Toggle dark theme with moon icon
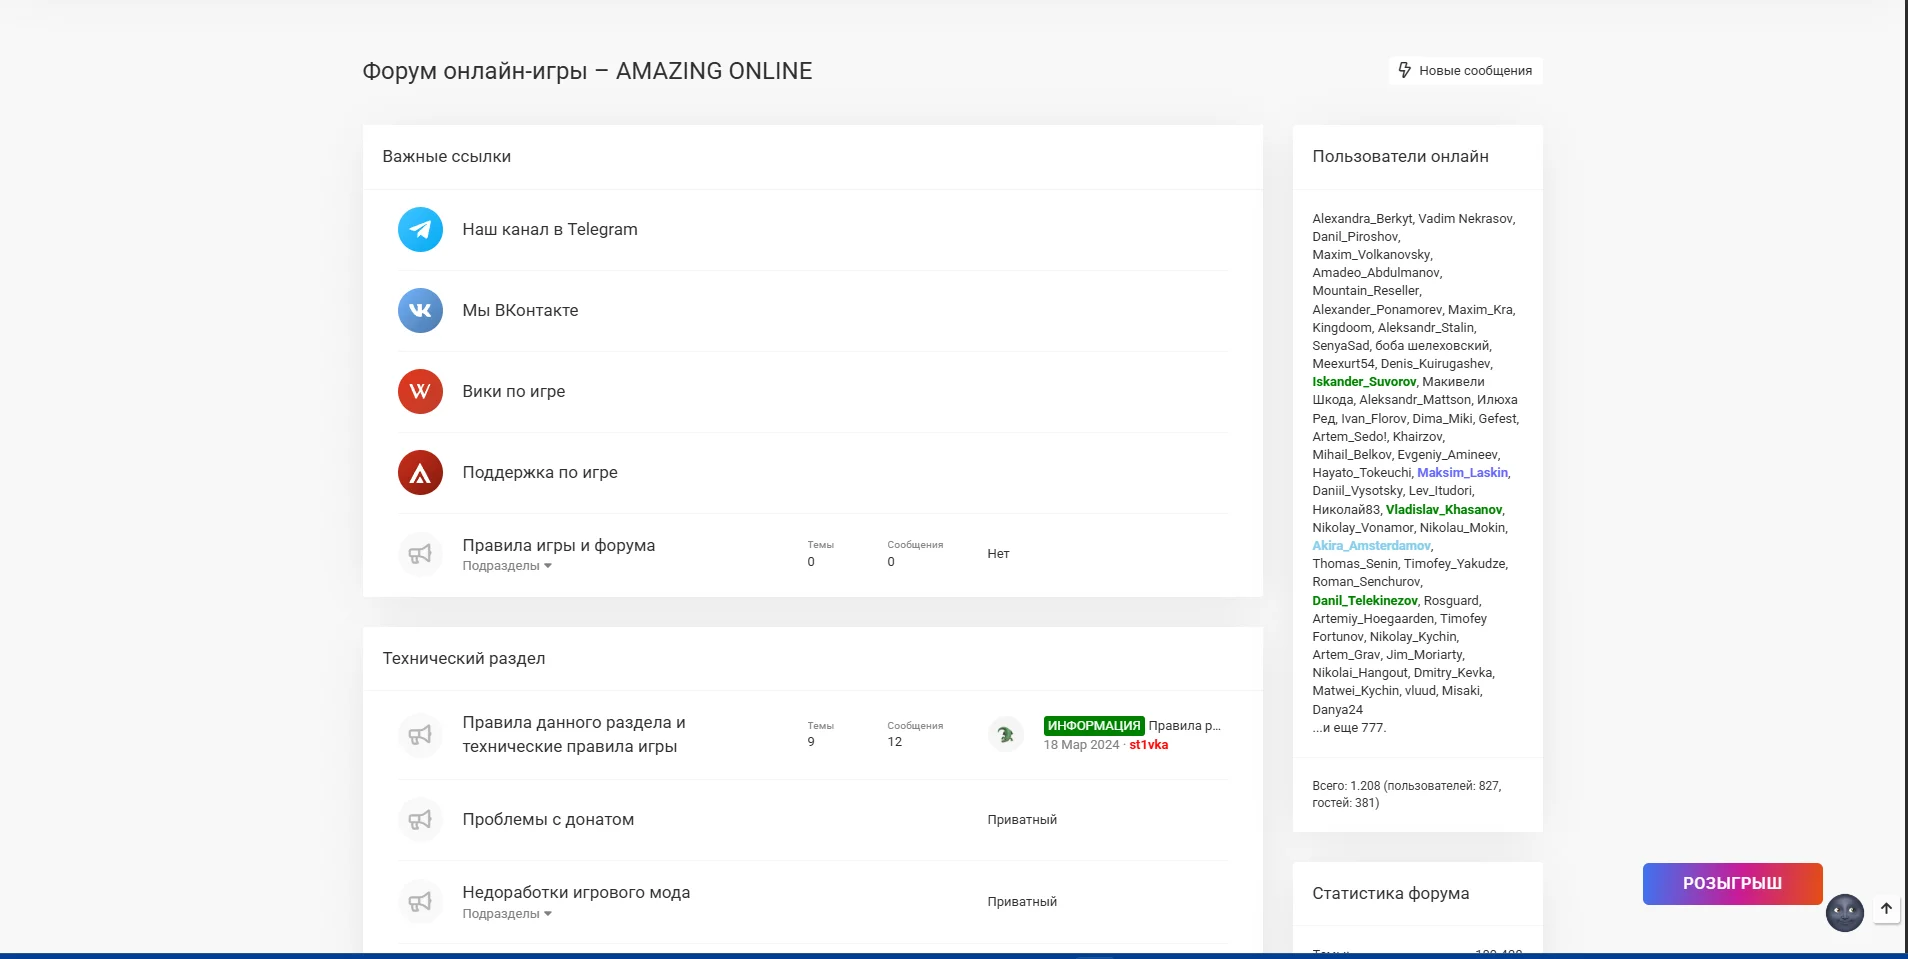The image size is (1908, 959). click(x=1844, y=912)
